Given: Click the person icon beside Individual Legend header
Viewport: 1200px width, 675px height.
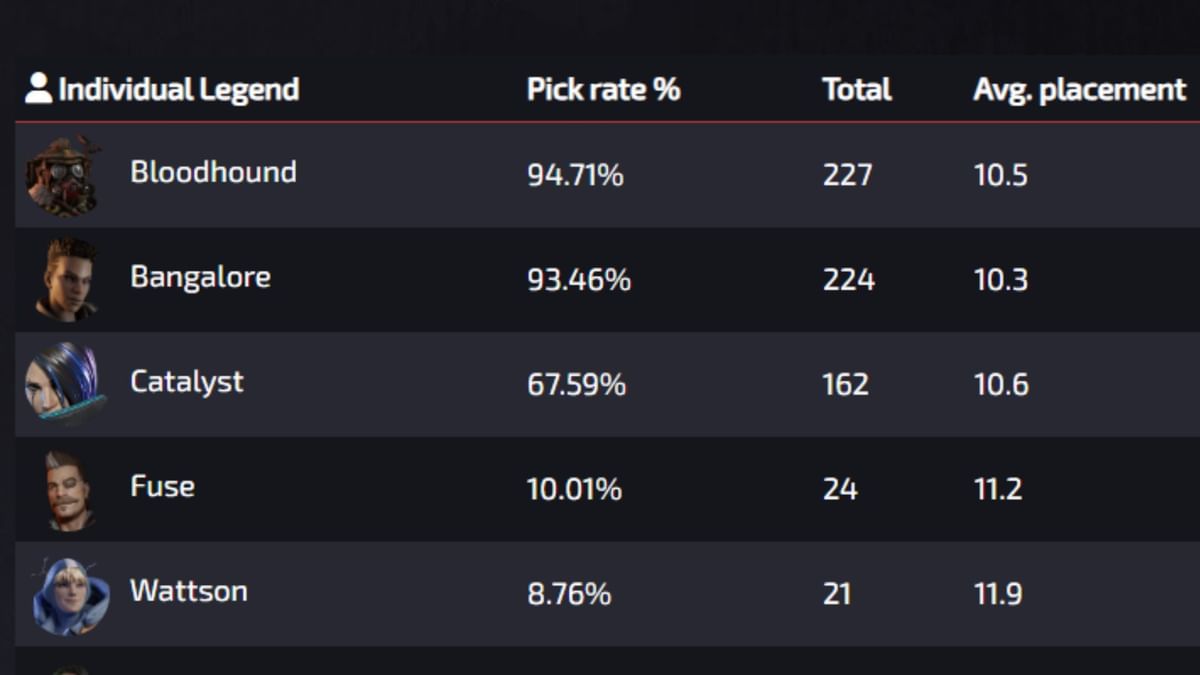Looking at the screenshot, I should [37, 88].
